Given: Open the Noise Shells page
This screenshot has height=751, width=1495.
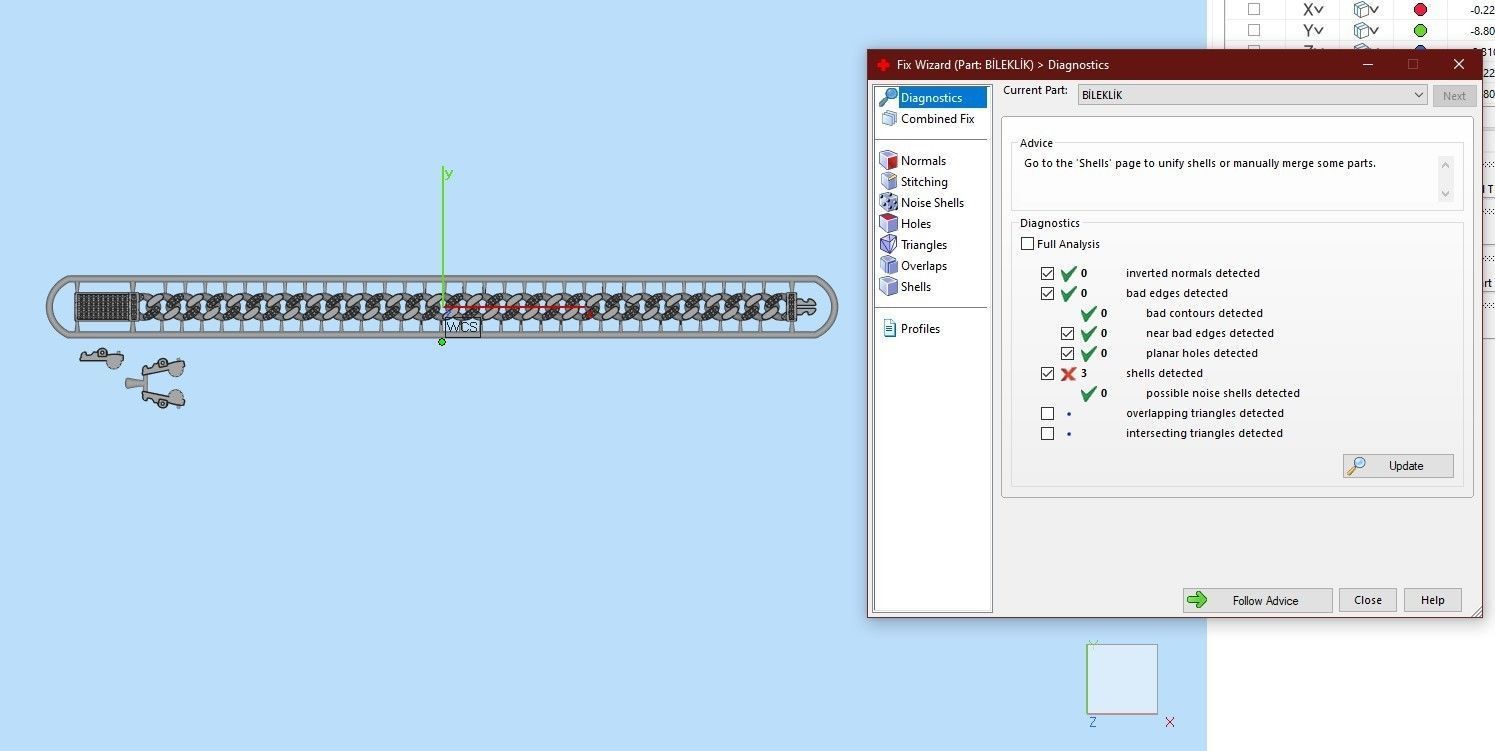Looking at the screenshot, I should (932, 203).
